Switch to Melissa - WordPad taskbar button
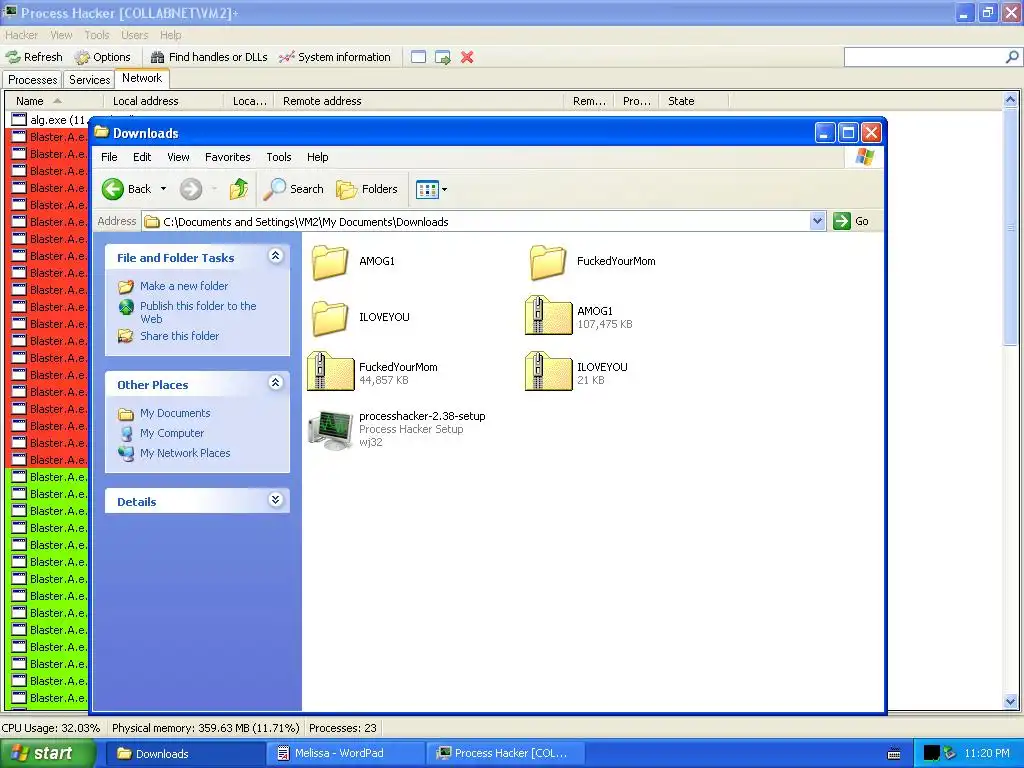 point(345,754)
